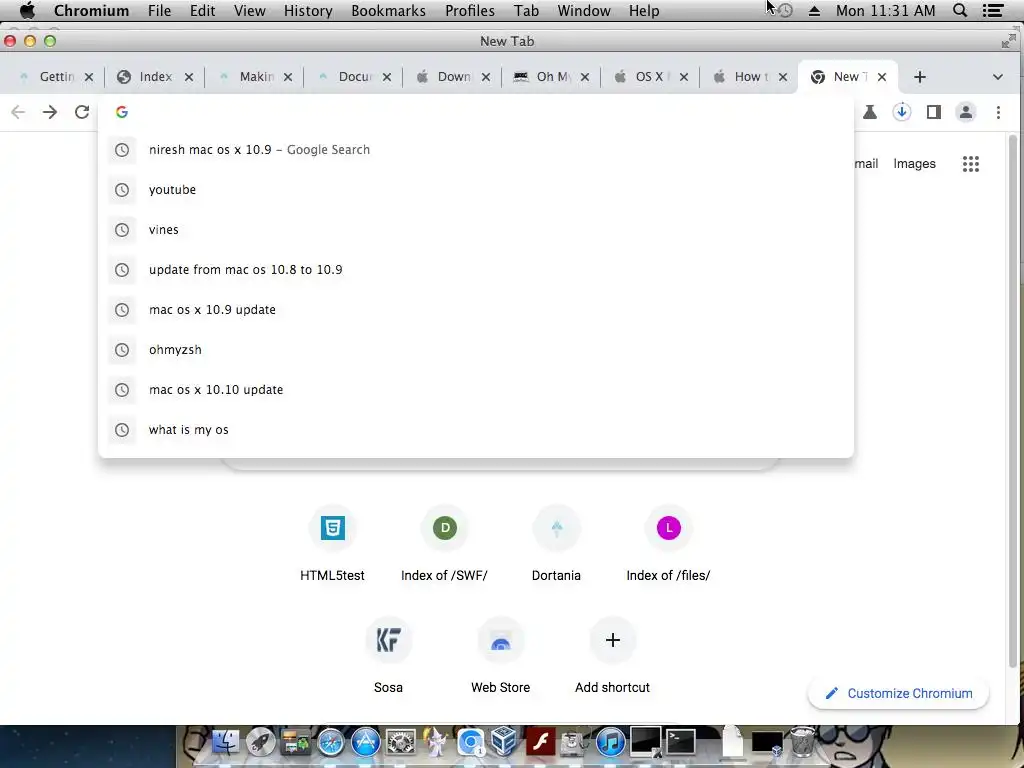
Task: Open the Bookmarks menu
Action: [389, 10]
